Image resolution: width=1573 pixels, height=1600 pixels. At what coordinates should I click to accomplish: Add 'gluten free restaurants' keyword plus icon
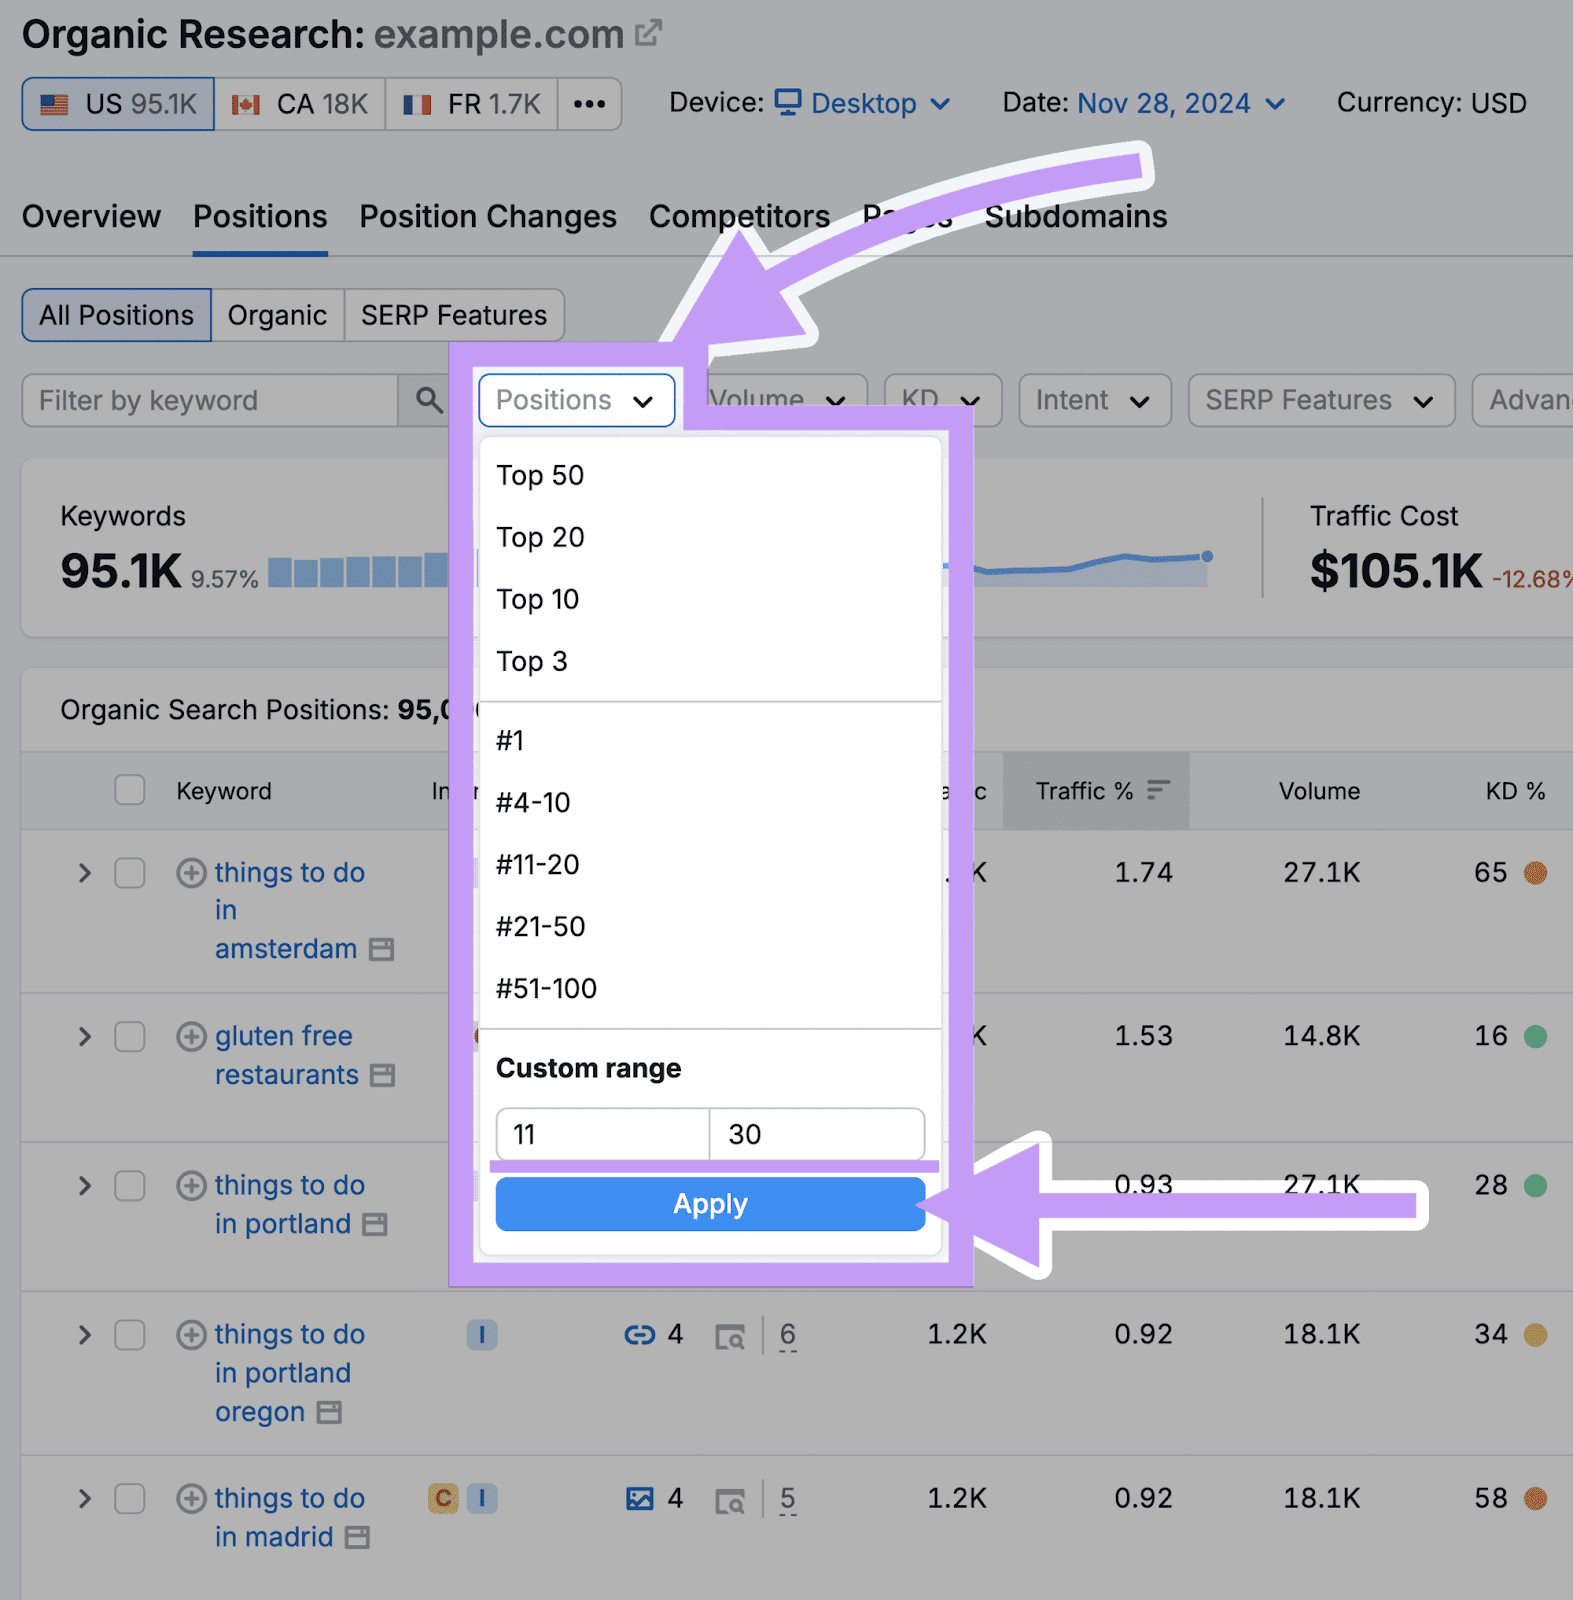coord(191,1036)
